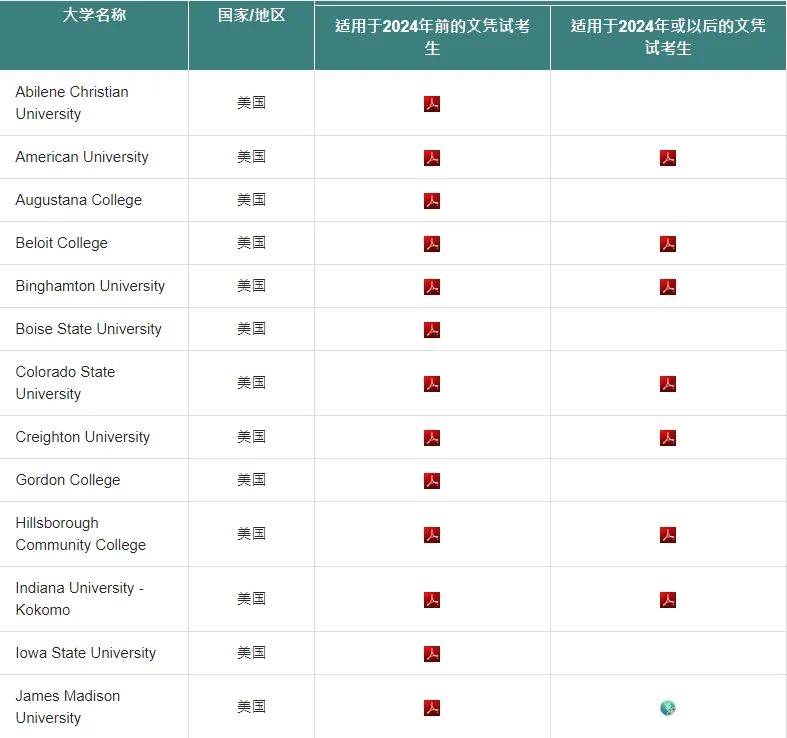Click 美国 in the Augustana College row
787x738 pixels.
(x=251, y=200)
